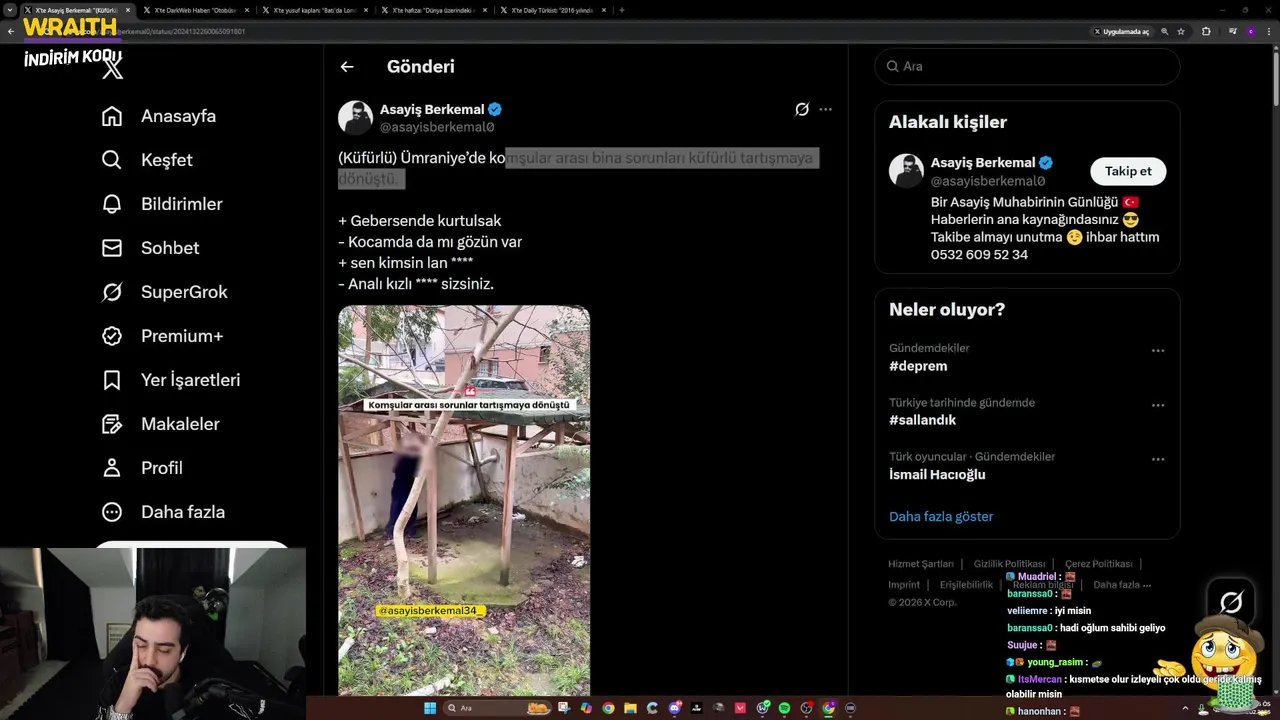Switch to X'te DarkWeb Haber tab
Screen dimensions: 1280x720
pos(195,10)
